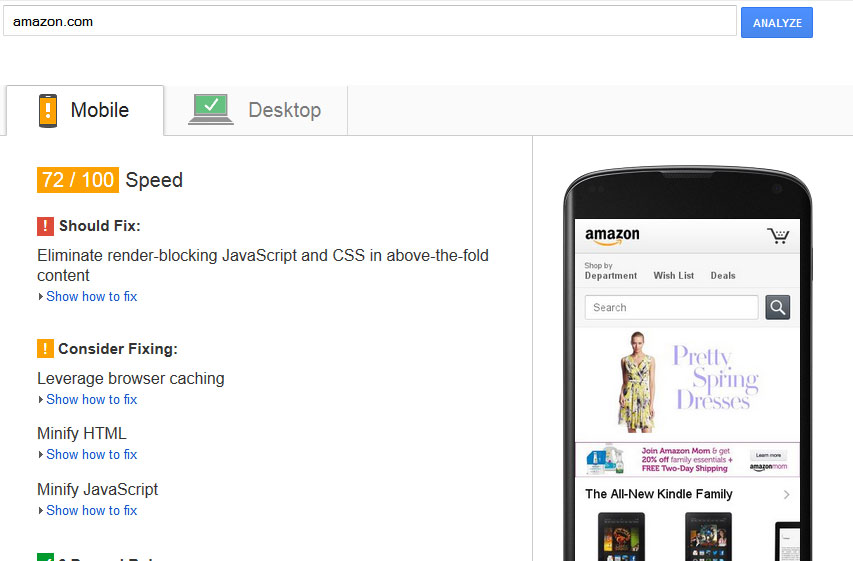Focus the URL field containing amazon.com
This screenshot has height=561, width=853.
(370, 21)
